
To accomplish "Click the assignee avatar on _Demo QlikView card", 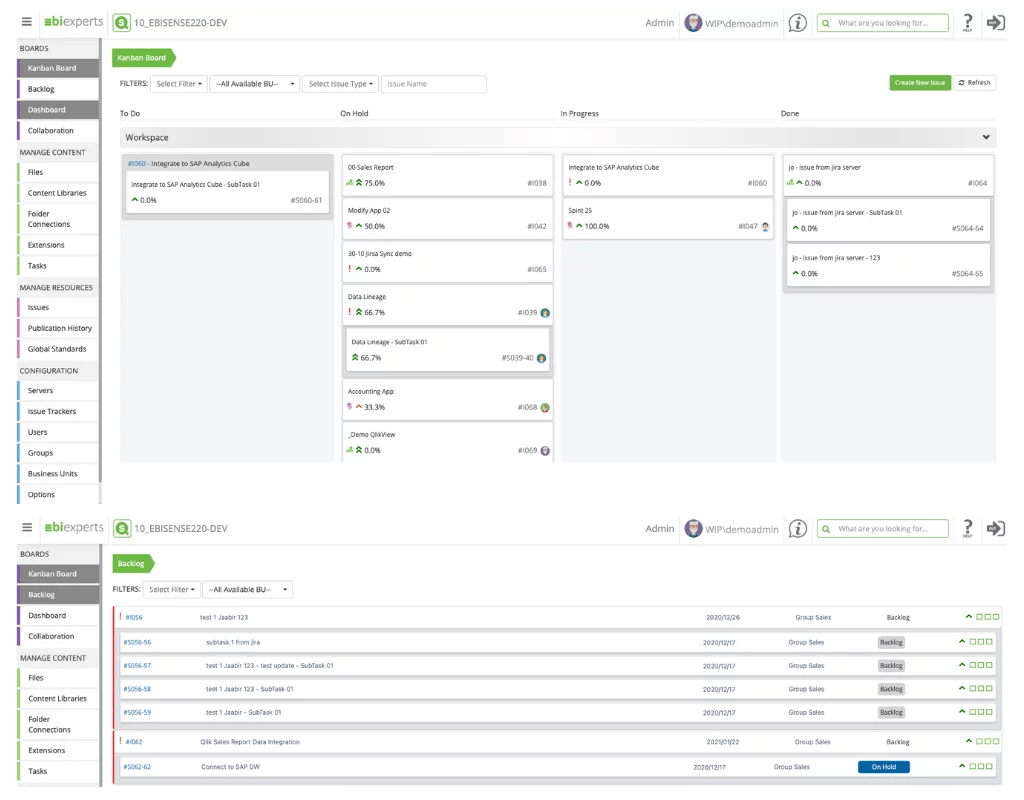I will 545,451.
